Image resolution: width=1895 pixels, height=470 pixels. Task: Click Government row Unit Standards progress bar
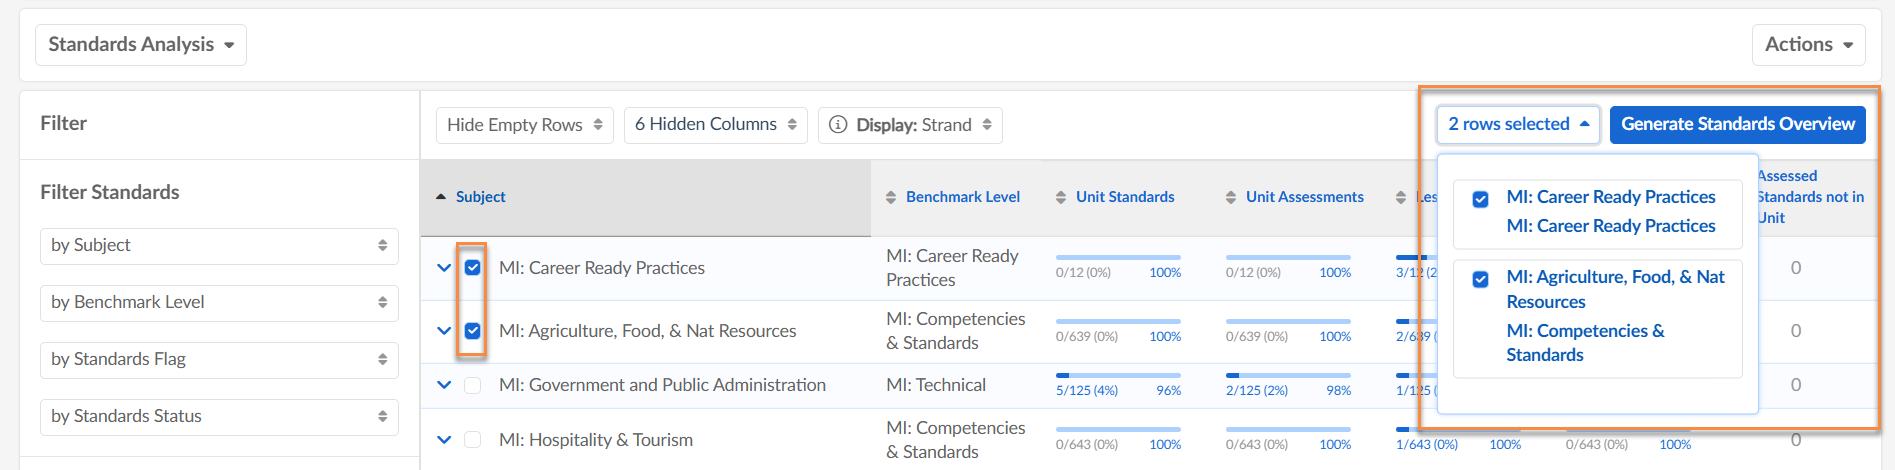pyautogui.click(x=1118, y=376)
